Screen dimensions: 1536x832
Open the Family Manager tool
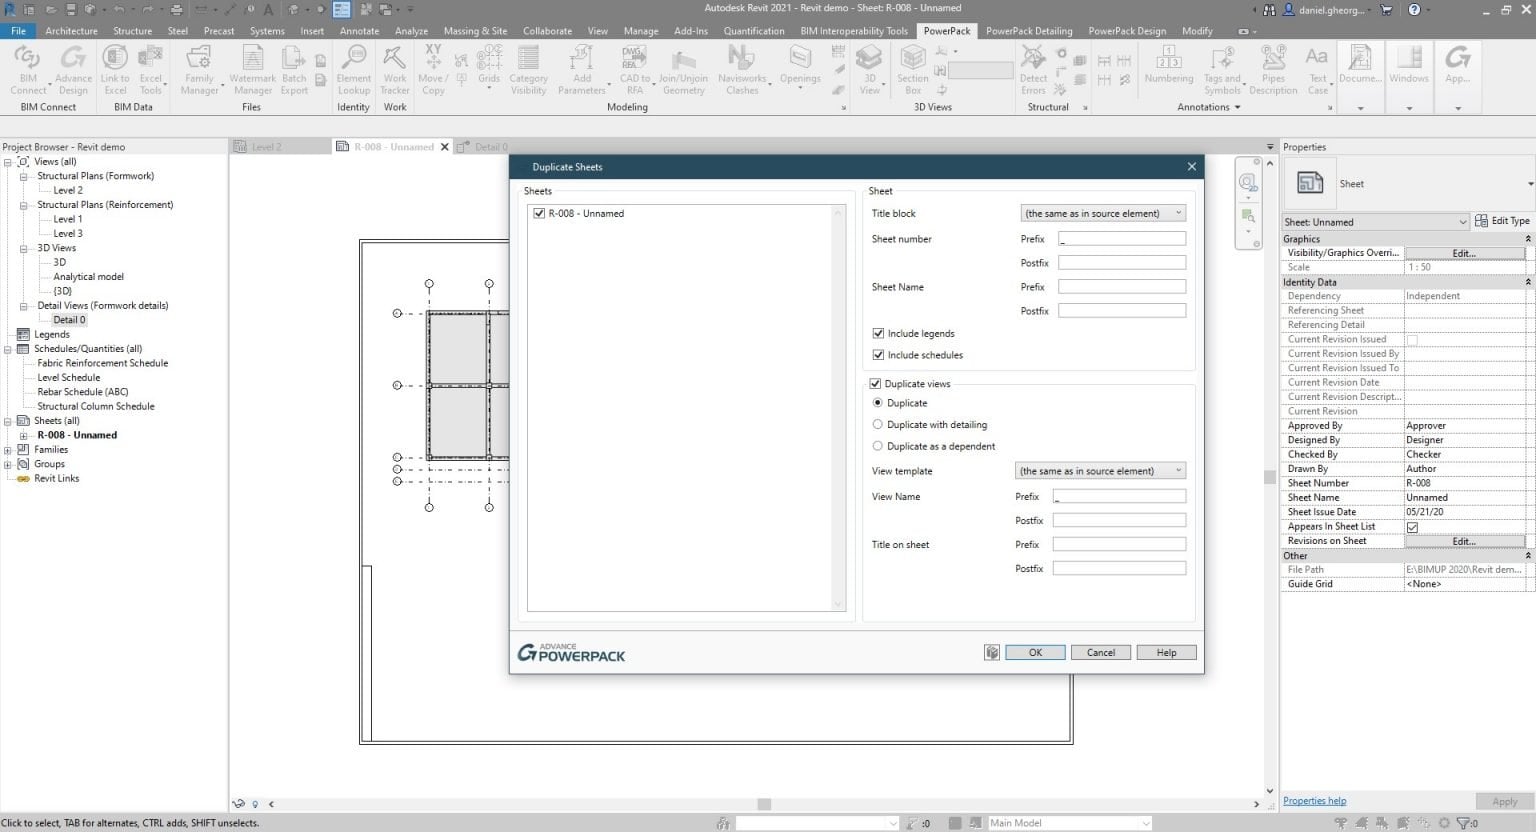198,67
